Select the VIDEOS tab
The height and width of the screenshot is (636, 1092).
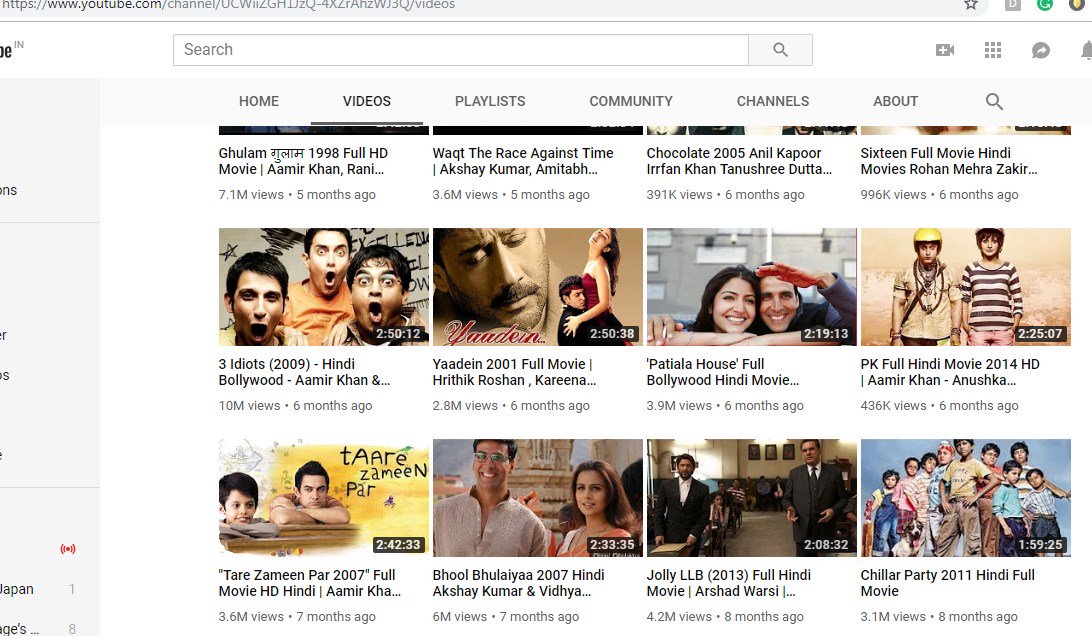366,101
